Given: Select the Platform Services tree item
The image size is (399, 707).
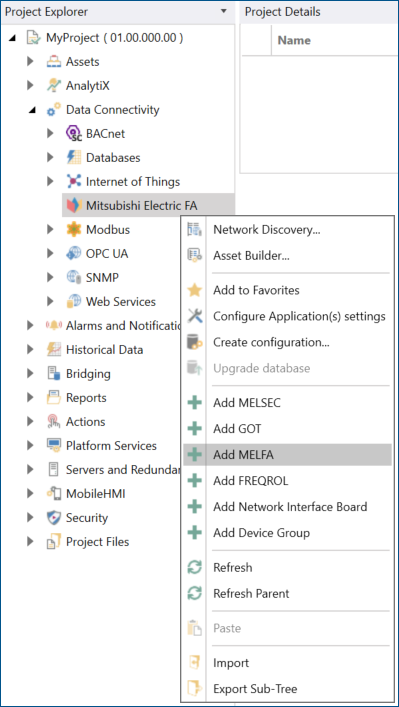Looking at the screenshot, I should pos(111,445).
